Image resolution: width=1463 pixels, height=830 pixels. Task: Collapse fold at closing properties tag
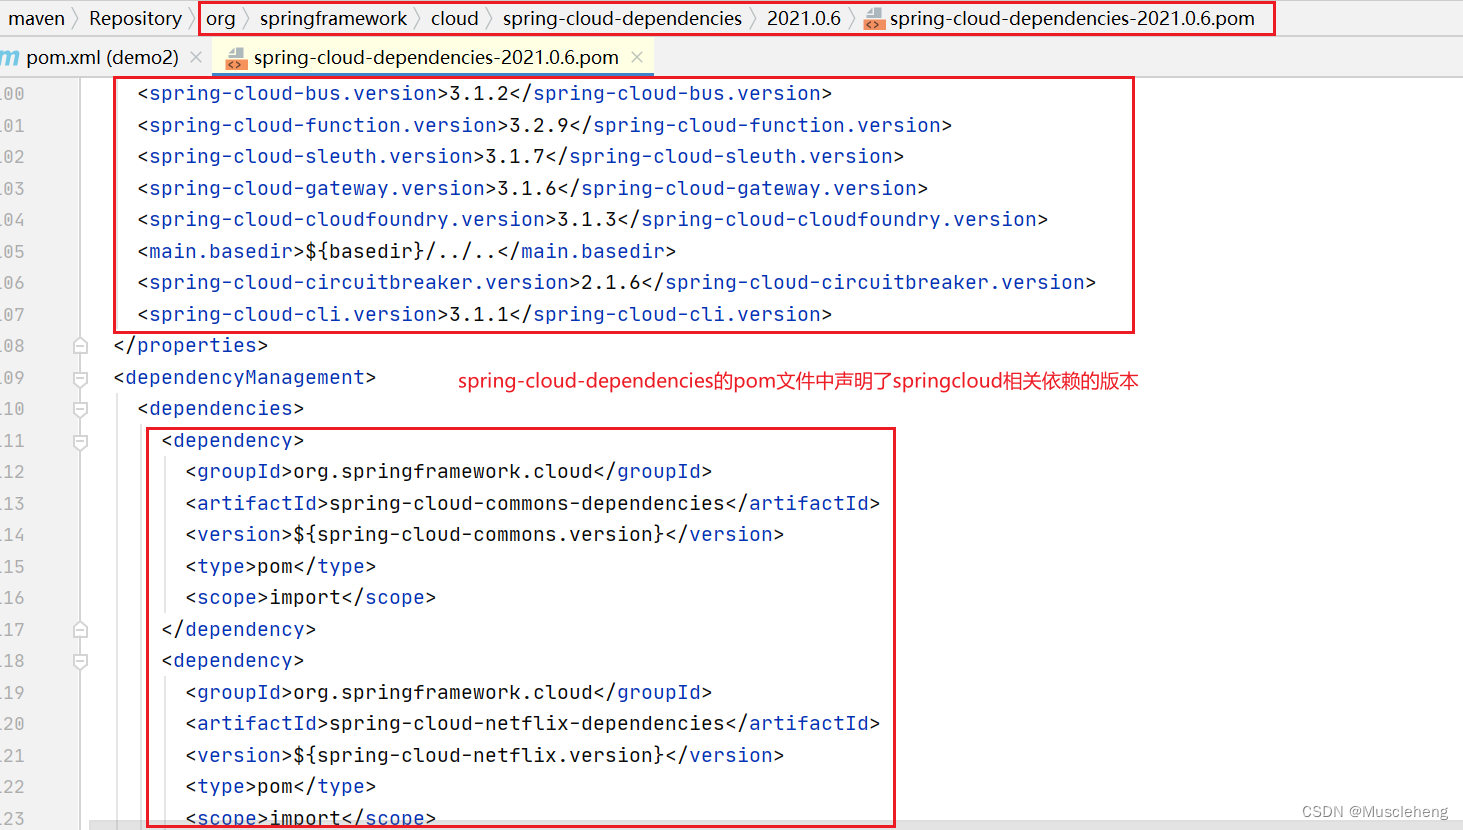(80, 346)
